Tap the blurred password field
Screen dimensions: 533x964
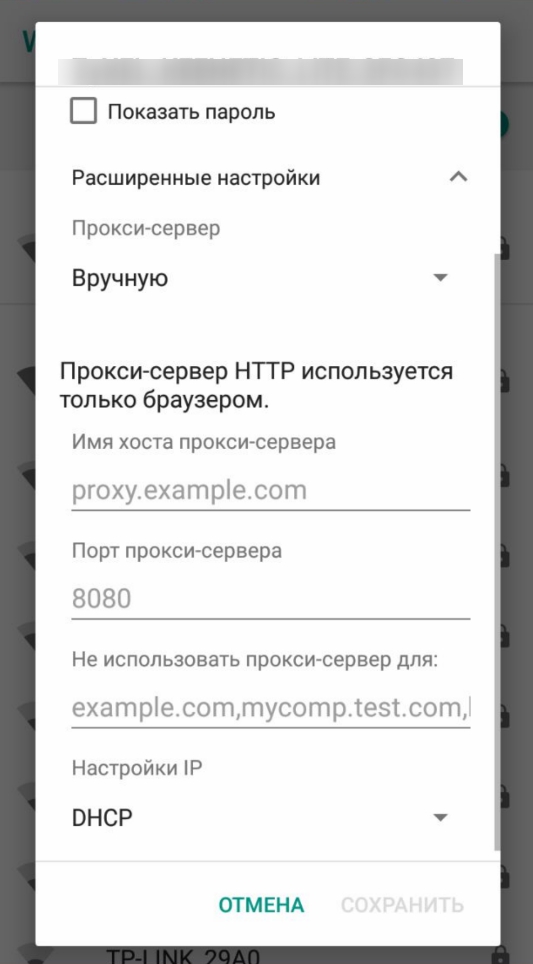261,69
